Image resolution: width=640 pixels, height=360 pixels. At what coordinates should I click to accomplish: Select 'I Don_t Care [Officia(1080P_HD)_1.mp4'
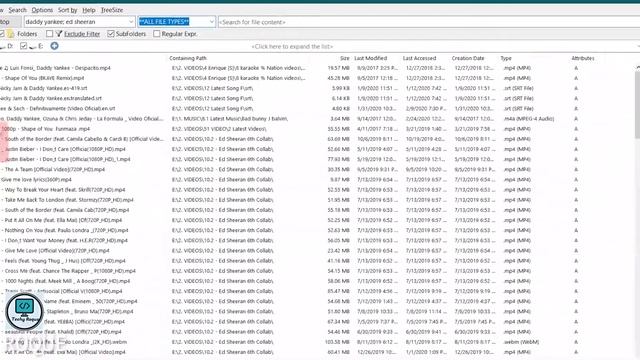(x=67, y=159)
